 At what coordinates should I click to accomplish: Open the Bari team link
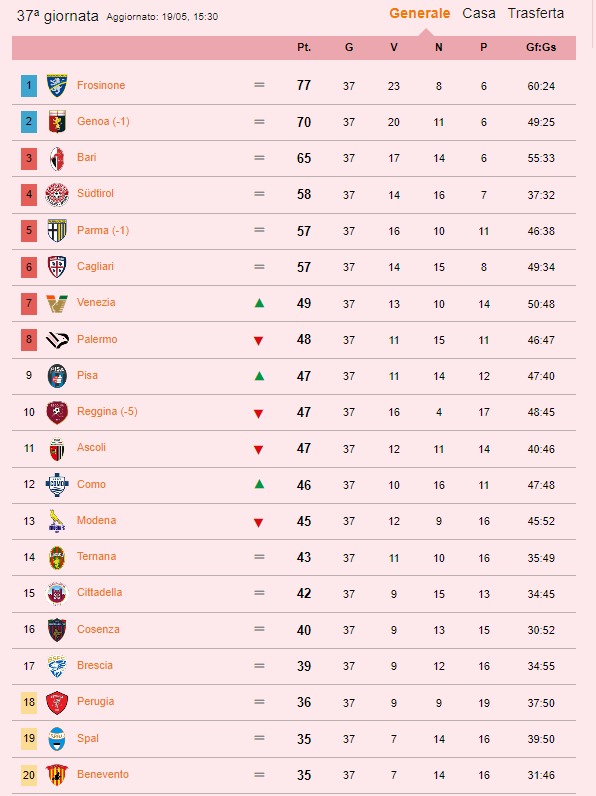click(87, 157)
